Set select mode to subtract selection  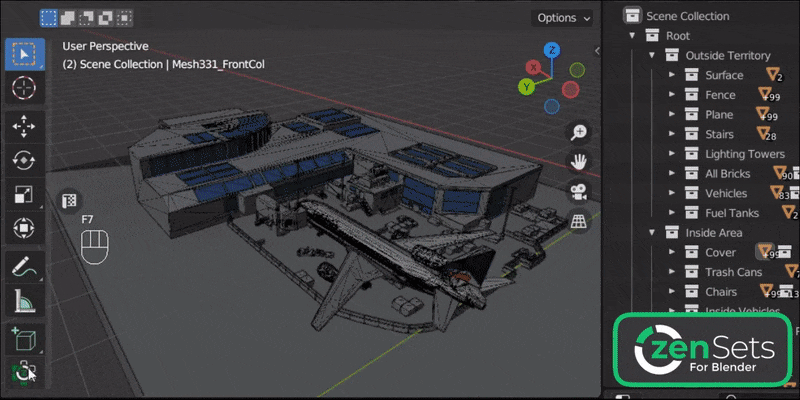point(86,18)
